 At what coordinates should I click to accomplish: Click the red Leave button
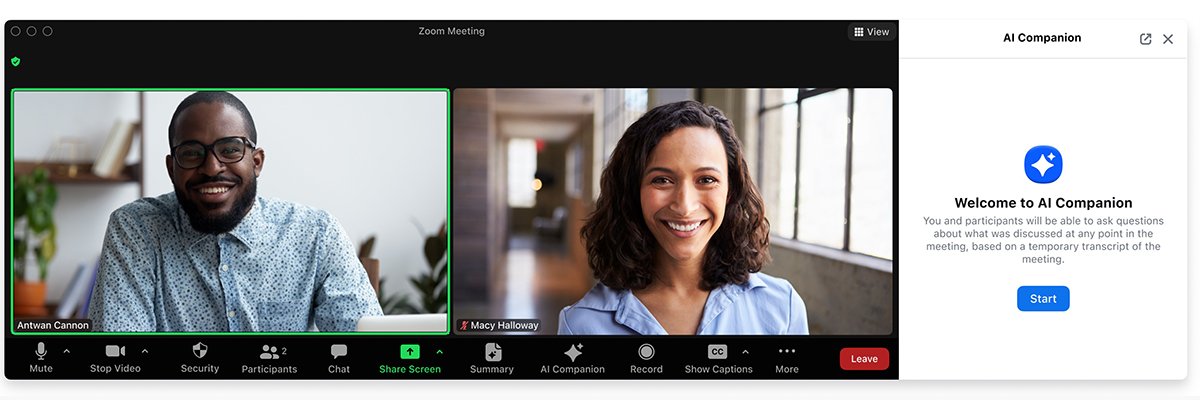pos(864,359)
